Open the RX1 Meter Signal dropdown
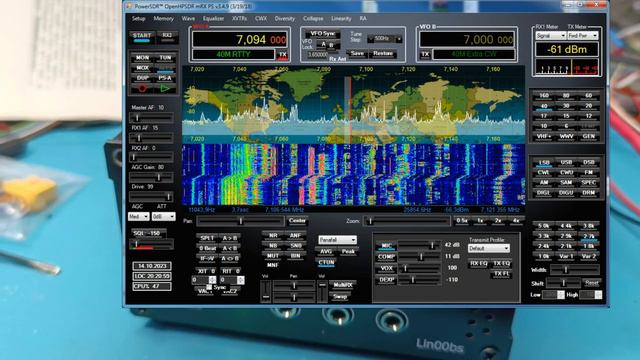640x360 pixels. [x=551, y=36]
